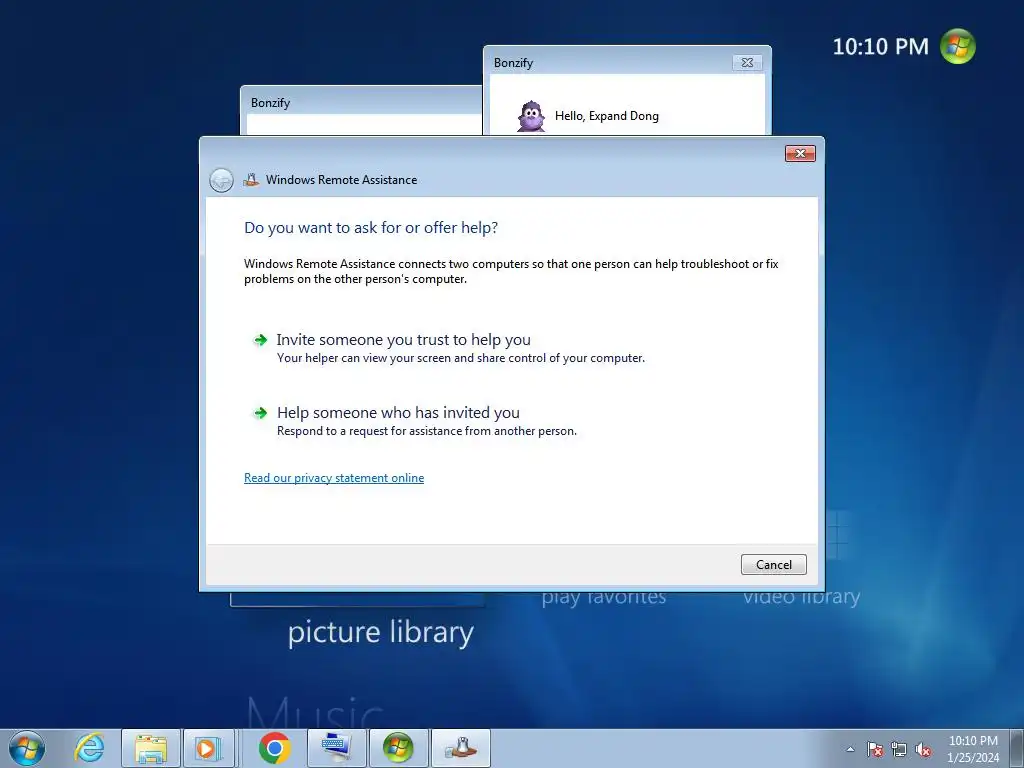Viewport: 1024px width, 768px height.
Task: Click the Remote Assistance title icon
Action: [x=251, y=180]
